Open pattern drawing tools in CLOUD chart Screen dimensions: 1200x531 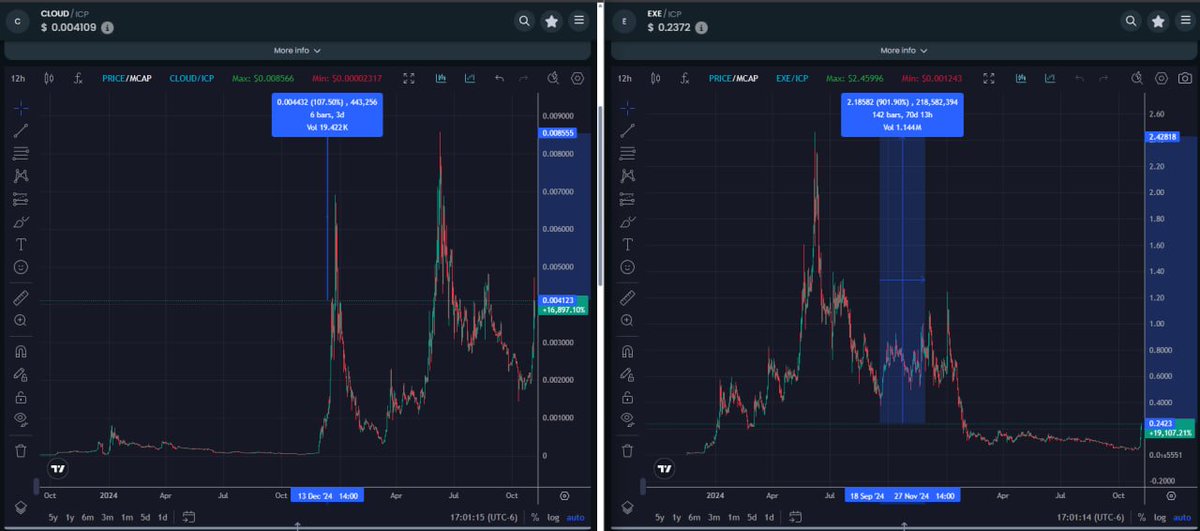tap(22, 176)
